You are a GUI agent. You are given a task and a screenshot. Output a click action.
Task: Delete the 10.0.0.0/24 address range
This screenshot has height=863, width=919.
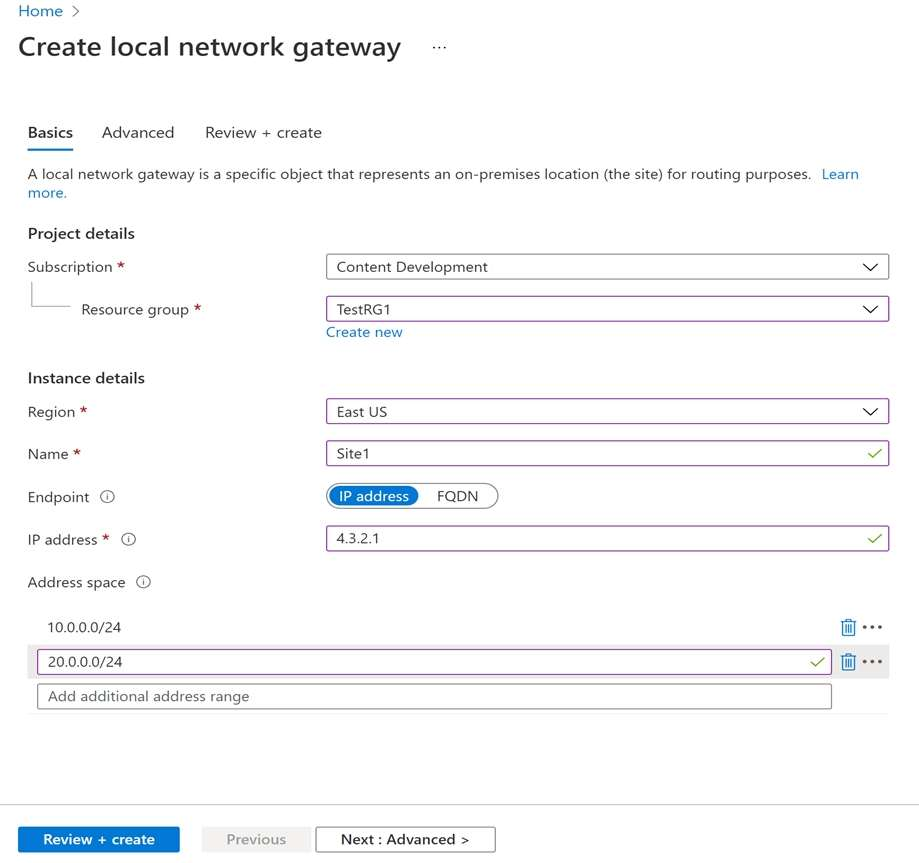coord(848,627)
